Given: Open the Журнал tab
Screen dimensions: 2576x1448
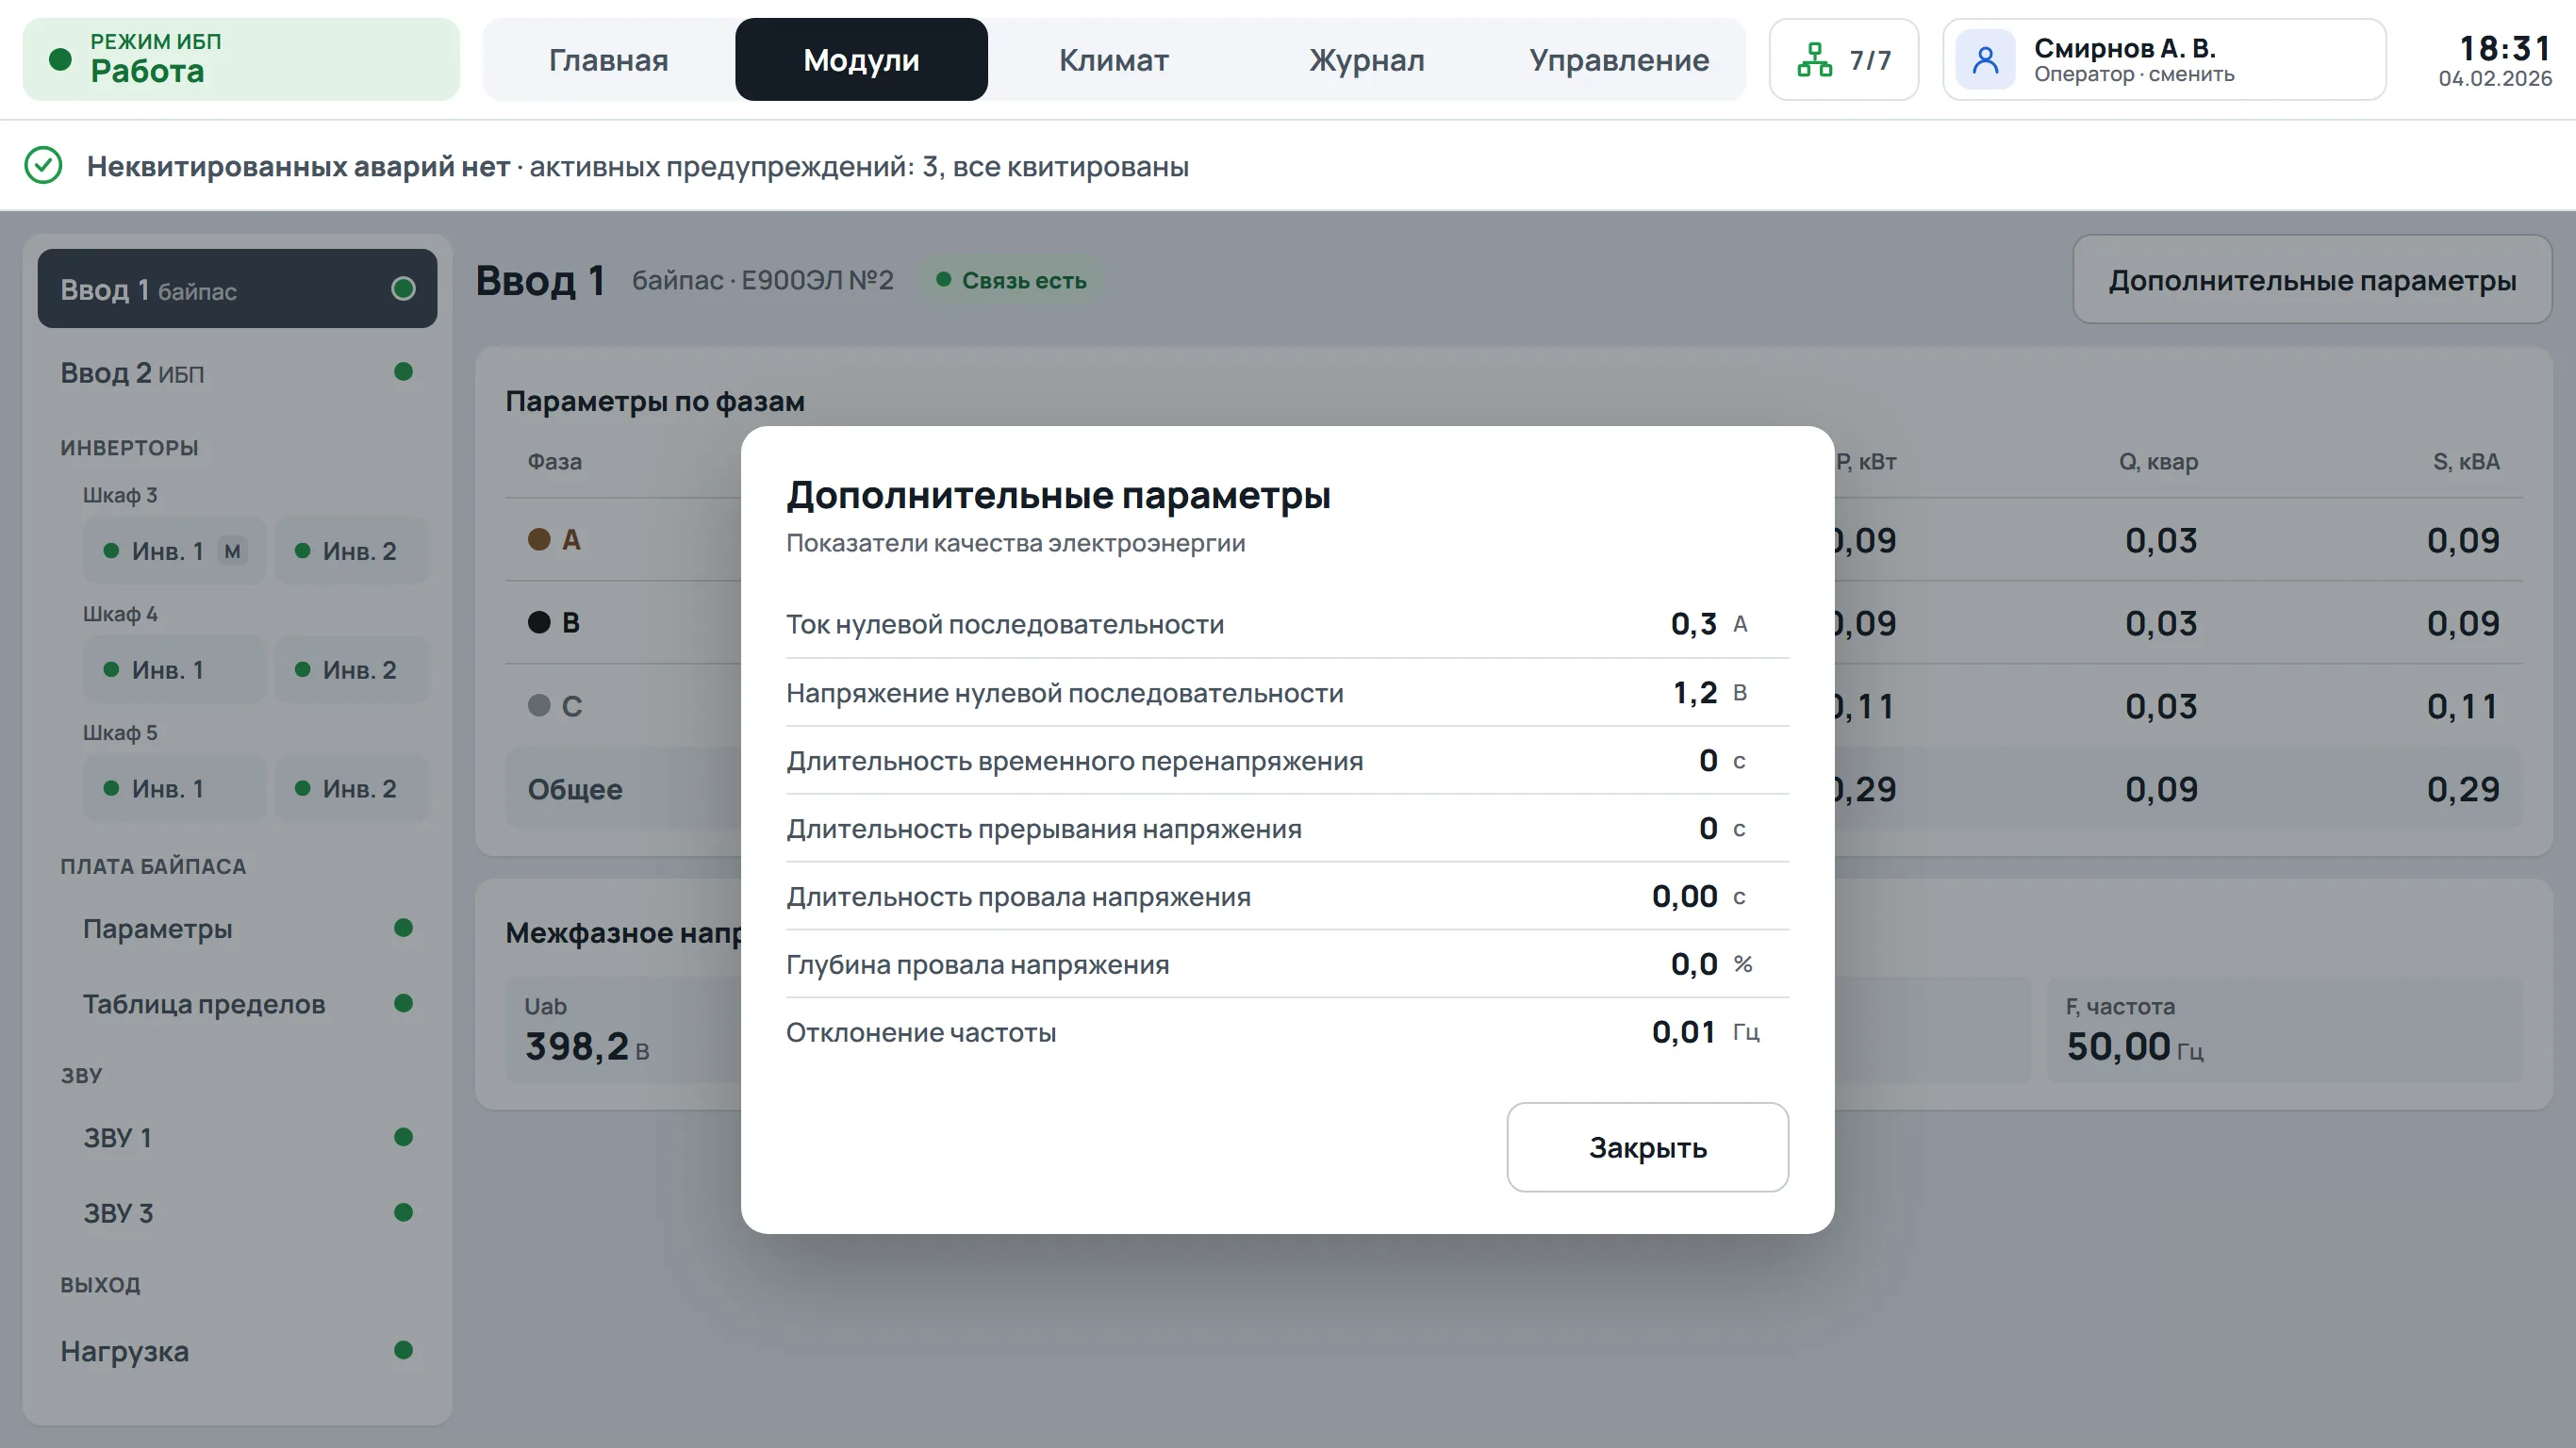Looking at the screenshot, I should [x=1366, y=60].
